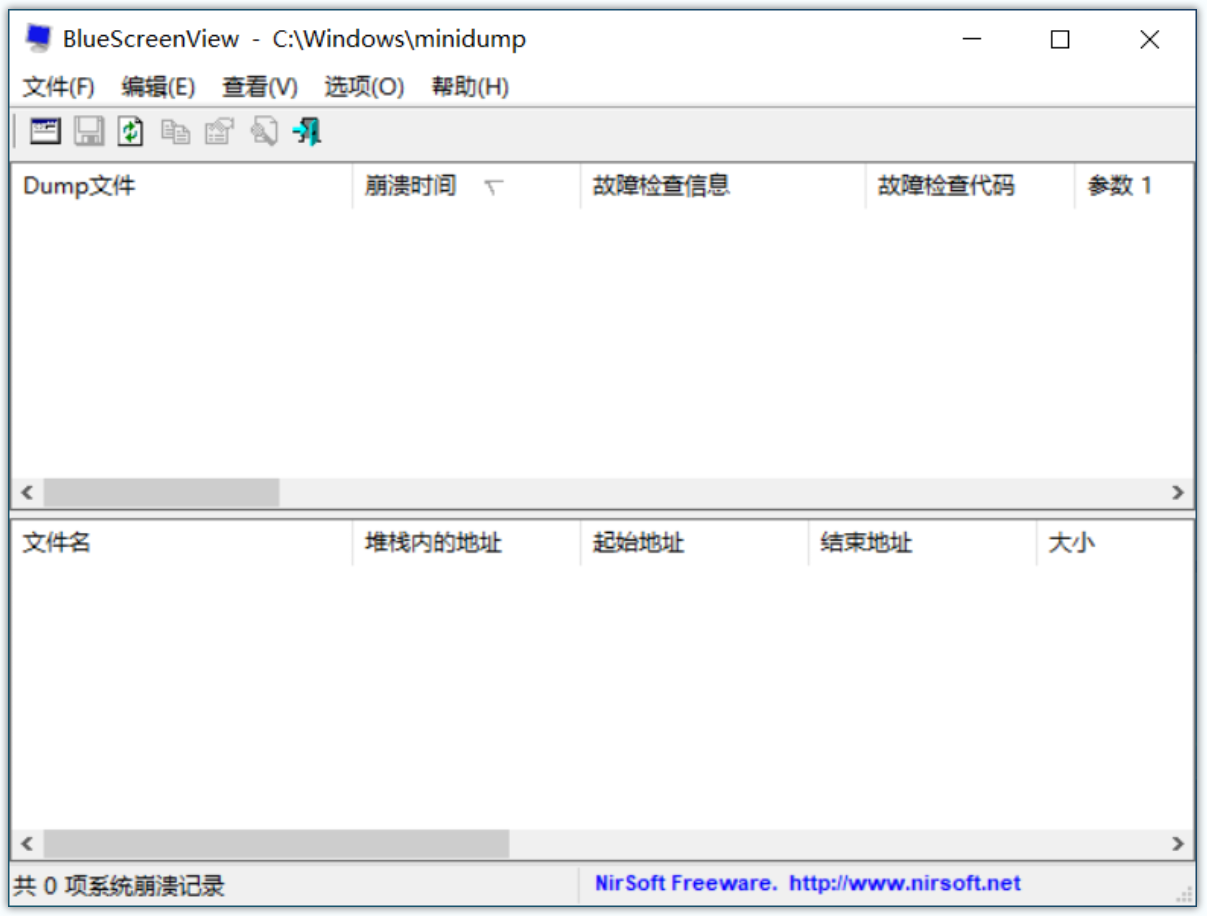Sort by the 故障检查代码 column header

click(x=970, y=185)
